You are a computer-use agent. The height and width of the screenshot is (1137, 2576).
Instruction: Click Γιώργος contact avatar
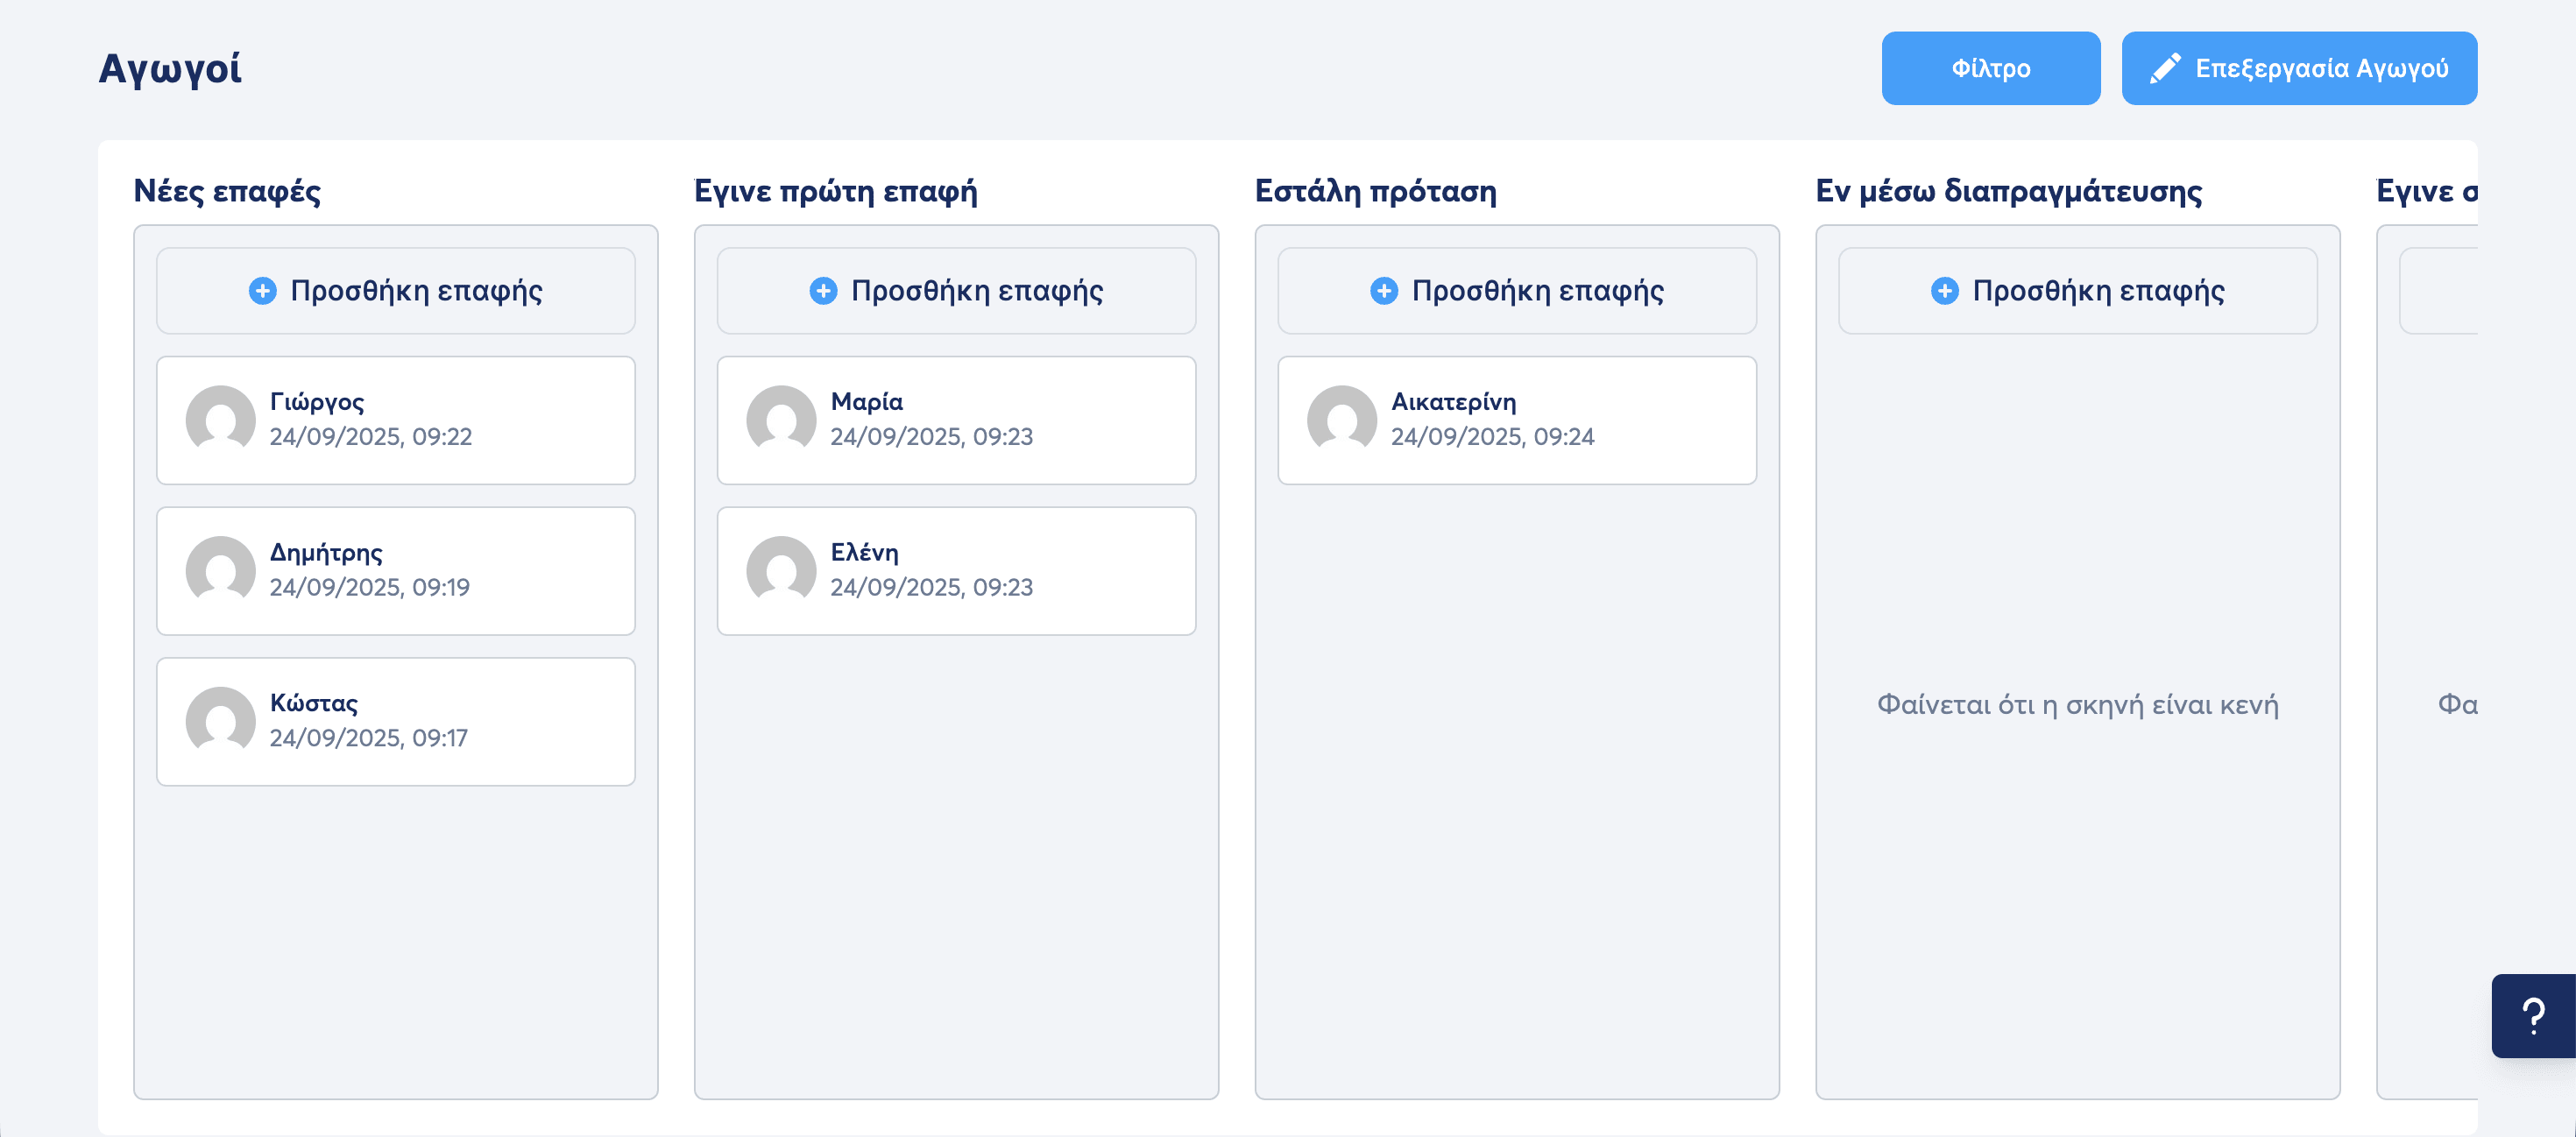(221, 420)
